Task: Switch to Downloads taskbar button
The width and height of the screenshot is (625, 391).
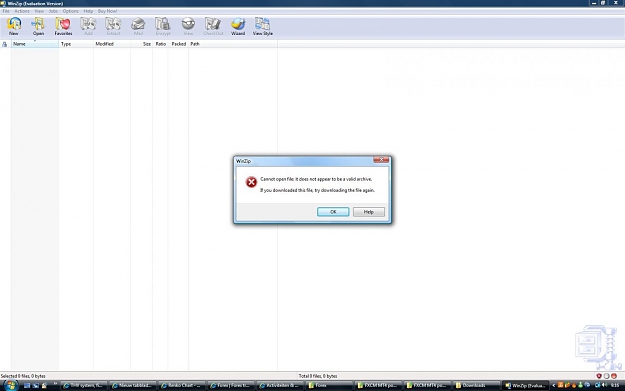Action: [x=476, y=385]
